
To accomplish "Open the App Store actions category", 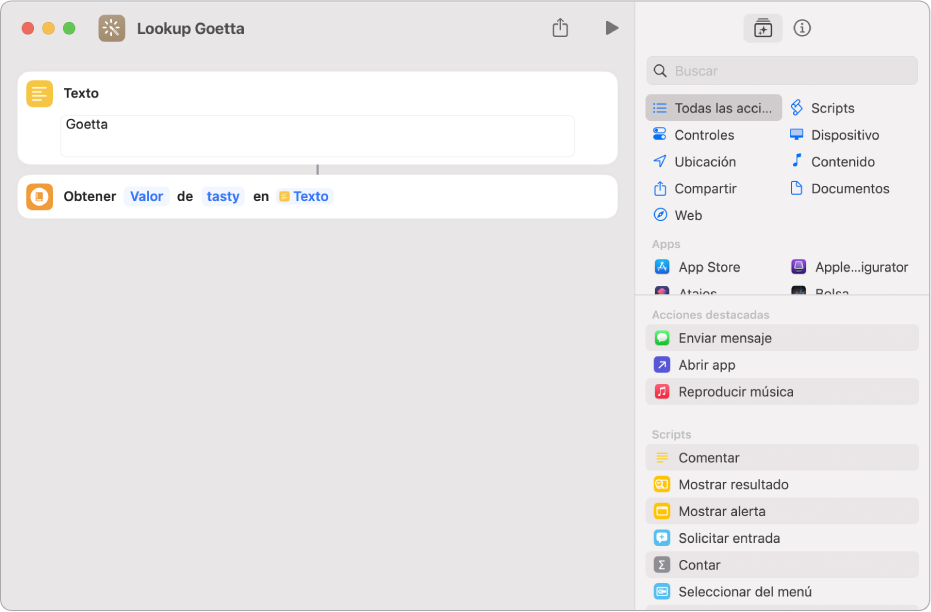I will coord(710,267).
